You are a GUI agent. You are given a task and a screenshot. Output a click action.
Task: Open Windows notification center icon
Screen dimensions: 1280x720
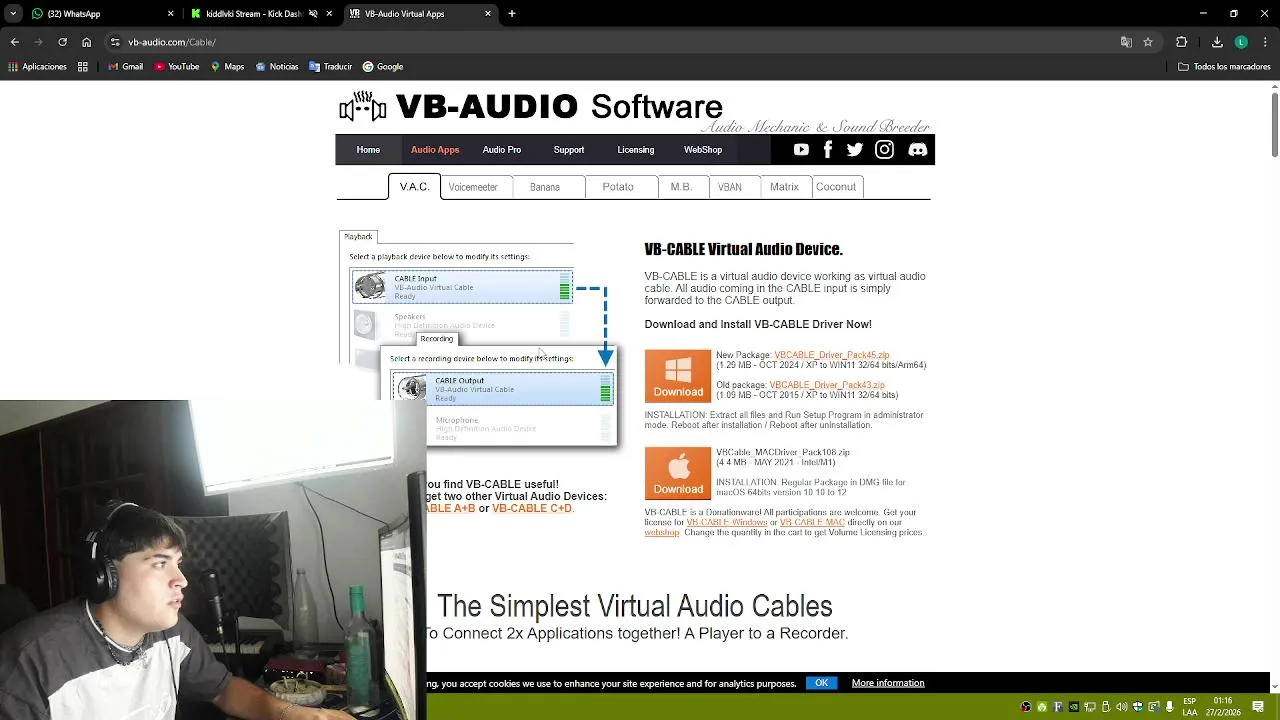click(x=1258, y=707)
